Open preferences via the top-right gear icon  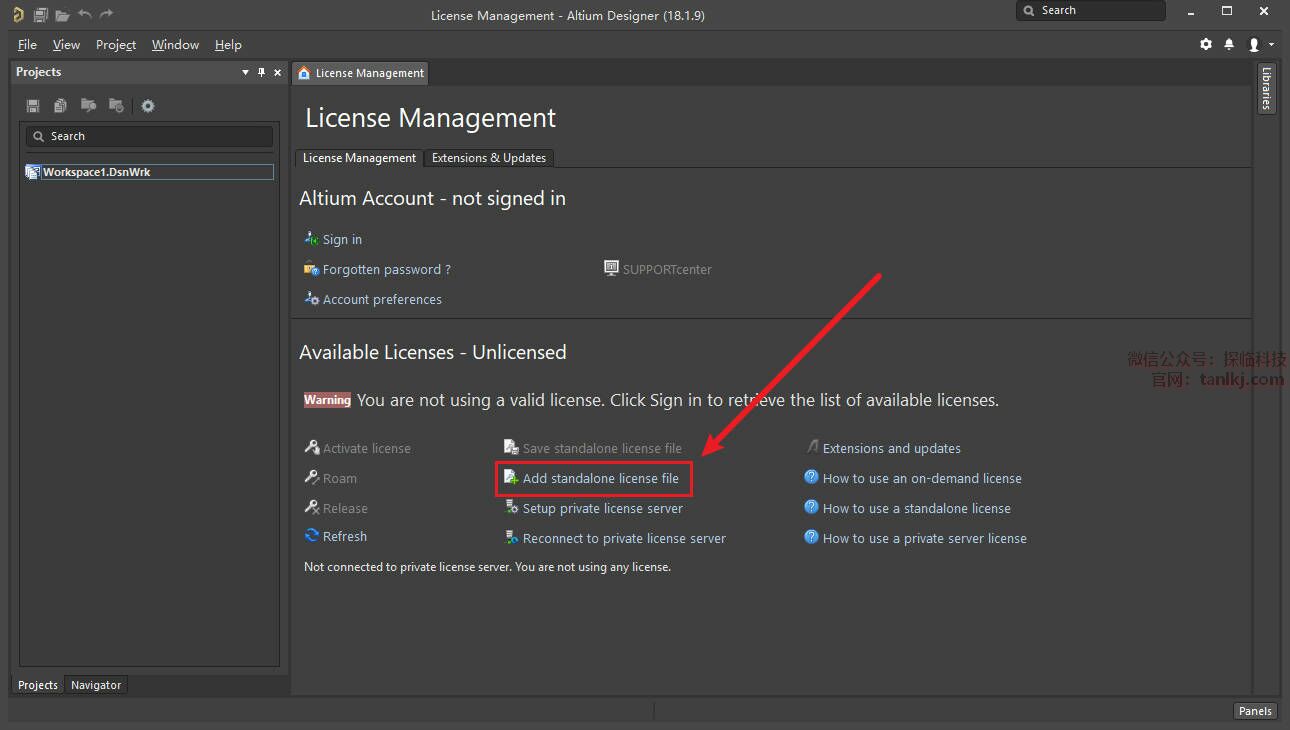point(1206,45)
